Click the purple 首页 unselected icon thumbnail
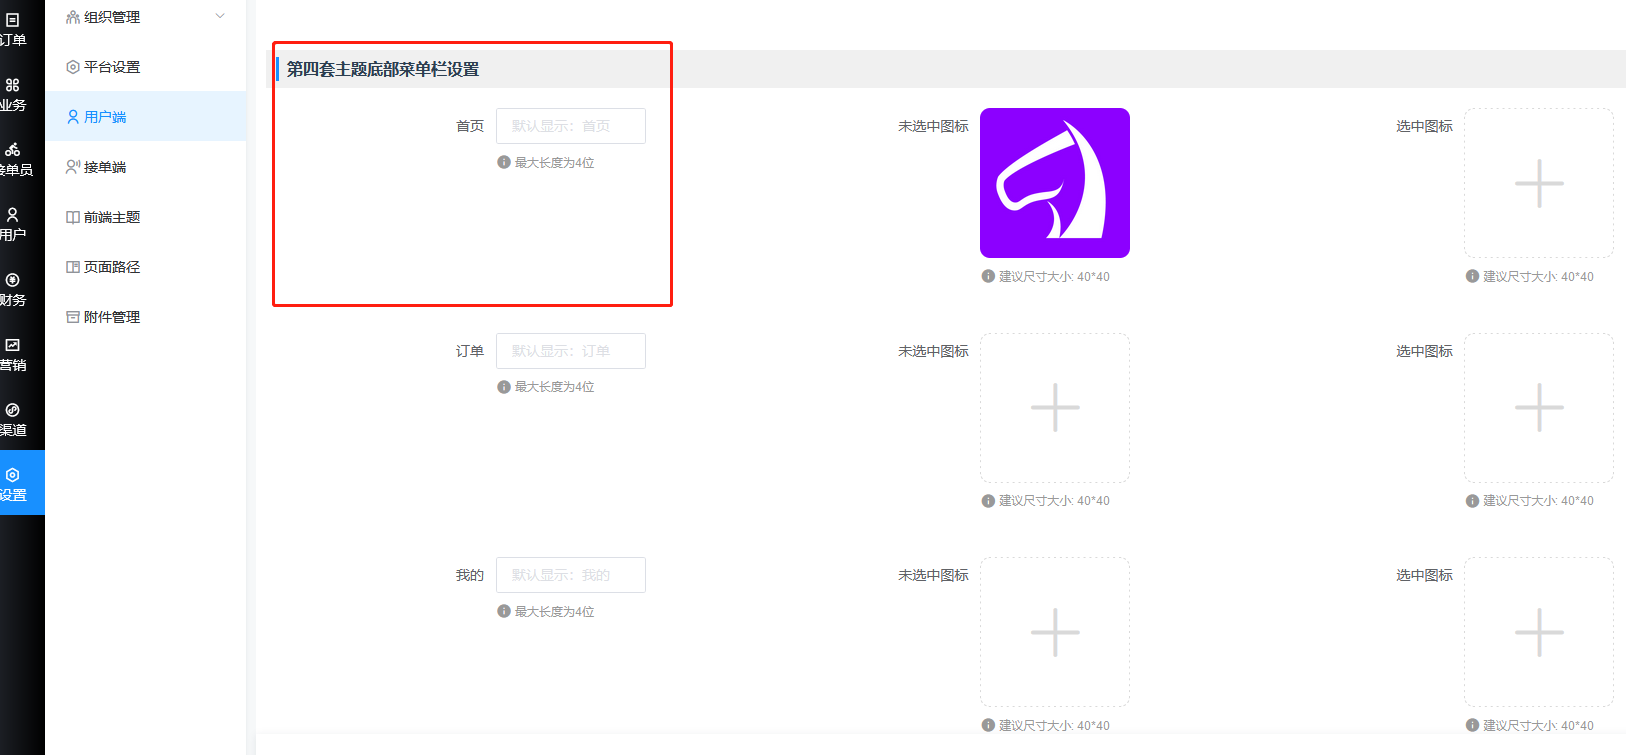Image resolution: width=1626 pixels, height=755 pixels. [1054, 183]
